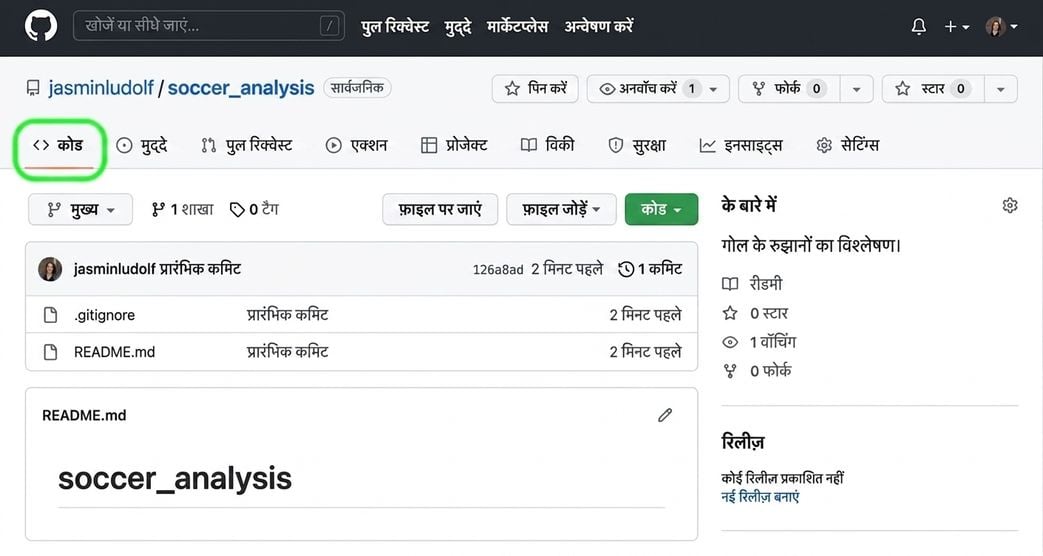
Task: Open the रिलीज़ section heading
Action: click(743, 442)
